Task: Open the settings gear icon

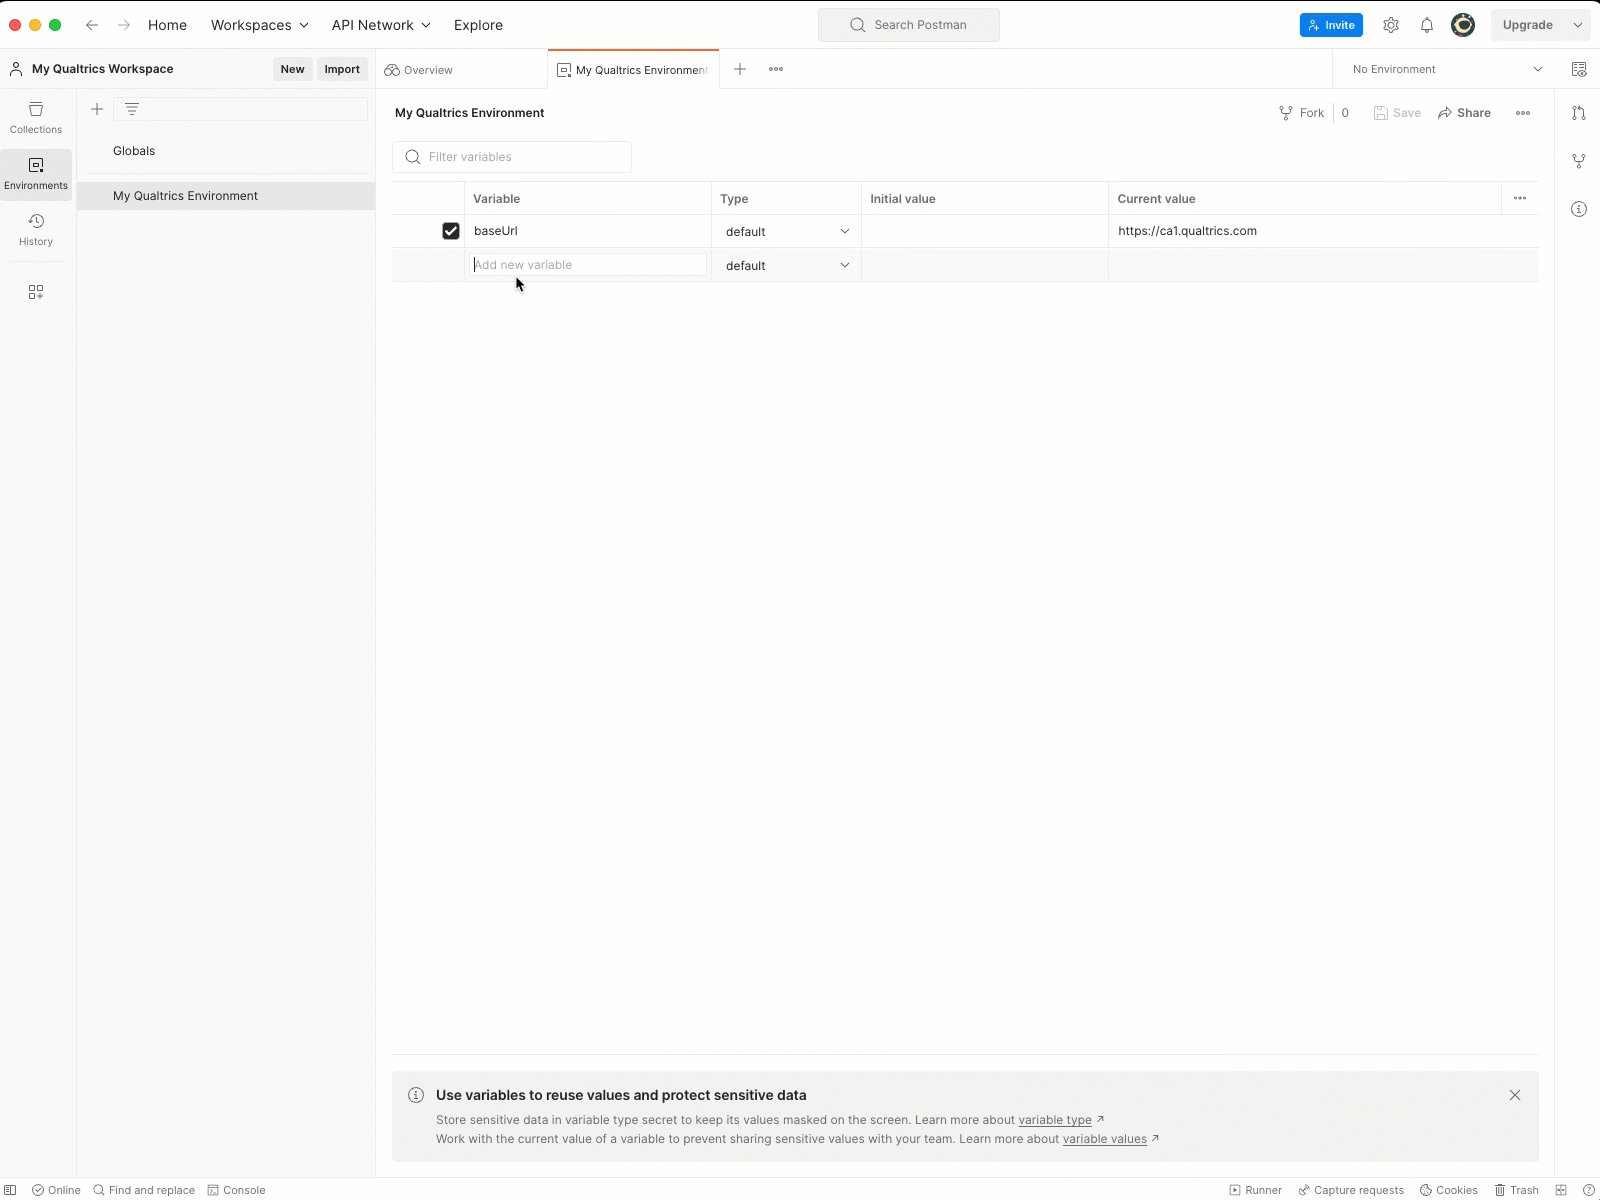Action: pyautogui.click(x=1391, y=25)
